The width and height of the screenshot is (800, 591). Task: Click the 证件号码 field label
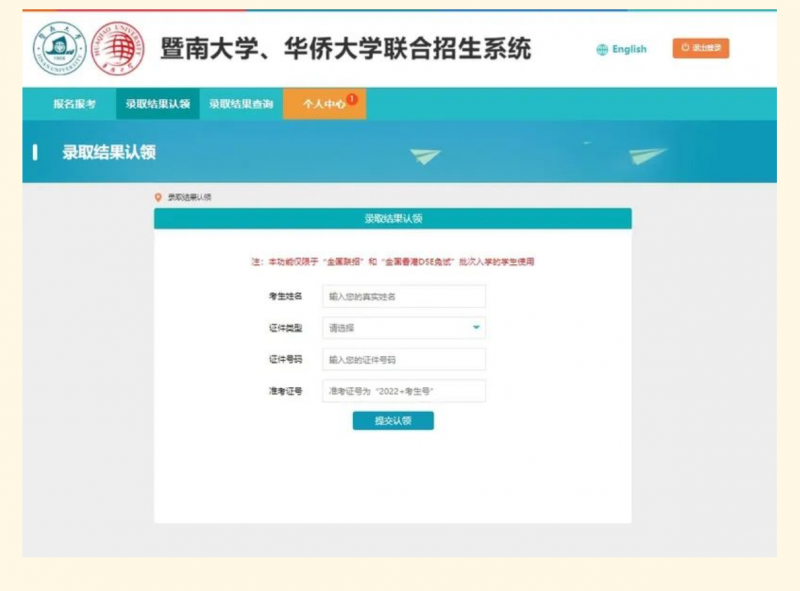[x=285, y=360]
